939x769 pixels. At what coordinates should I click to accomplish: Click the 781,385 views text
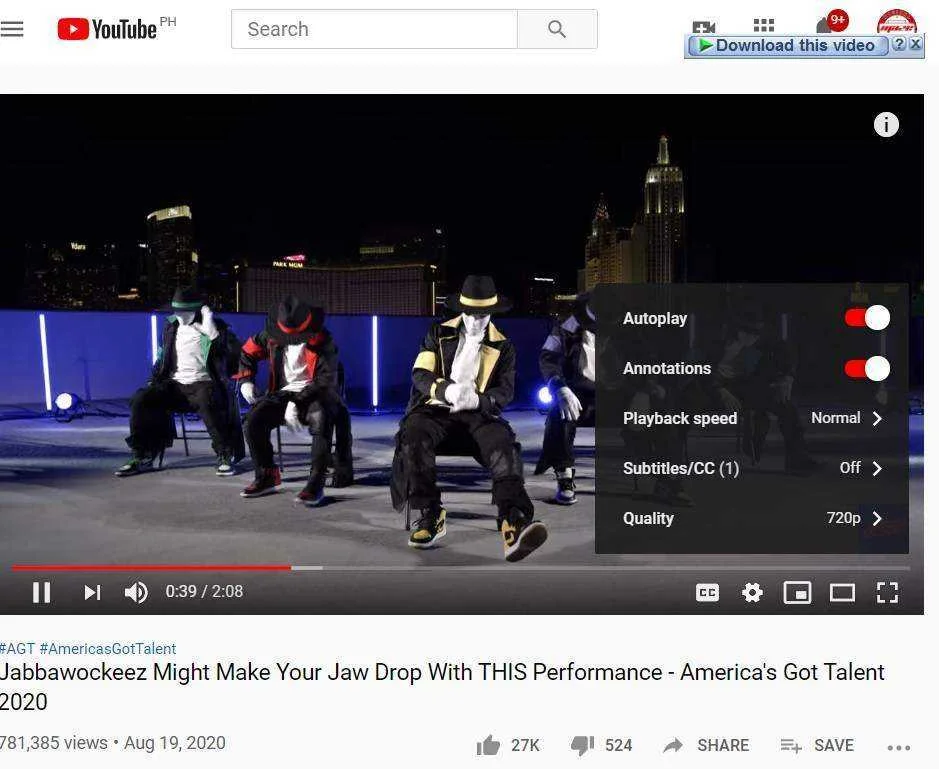tap(54, 743)
